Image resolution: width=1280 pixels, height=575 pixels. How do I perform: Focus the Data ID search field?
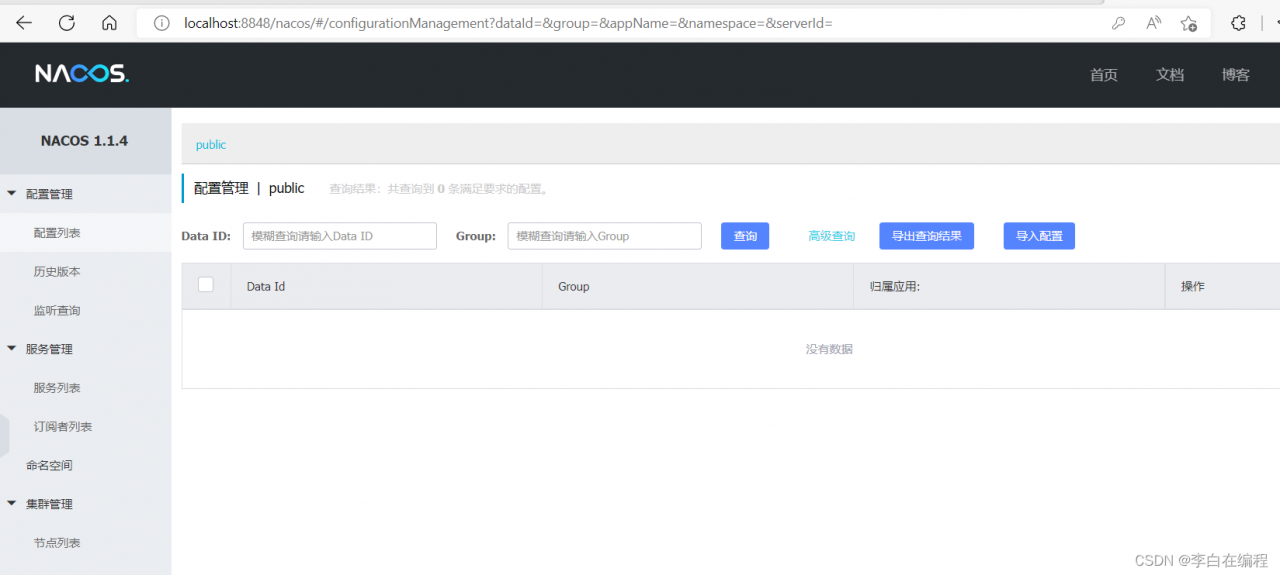(340, 236)
